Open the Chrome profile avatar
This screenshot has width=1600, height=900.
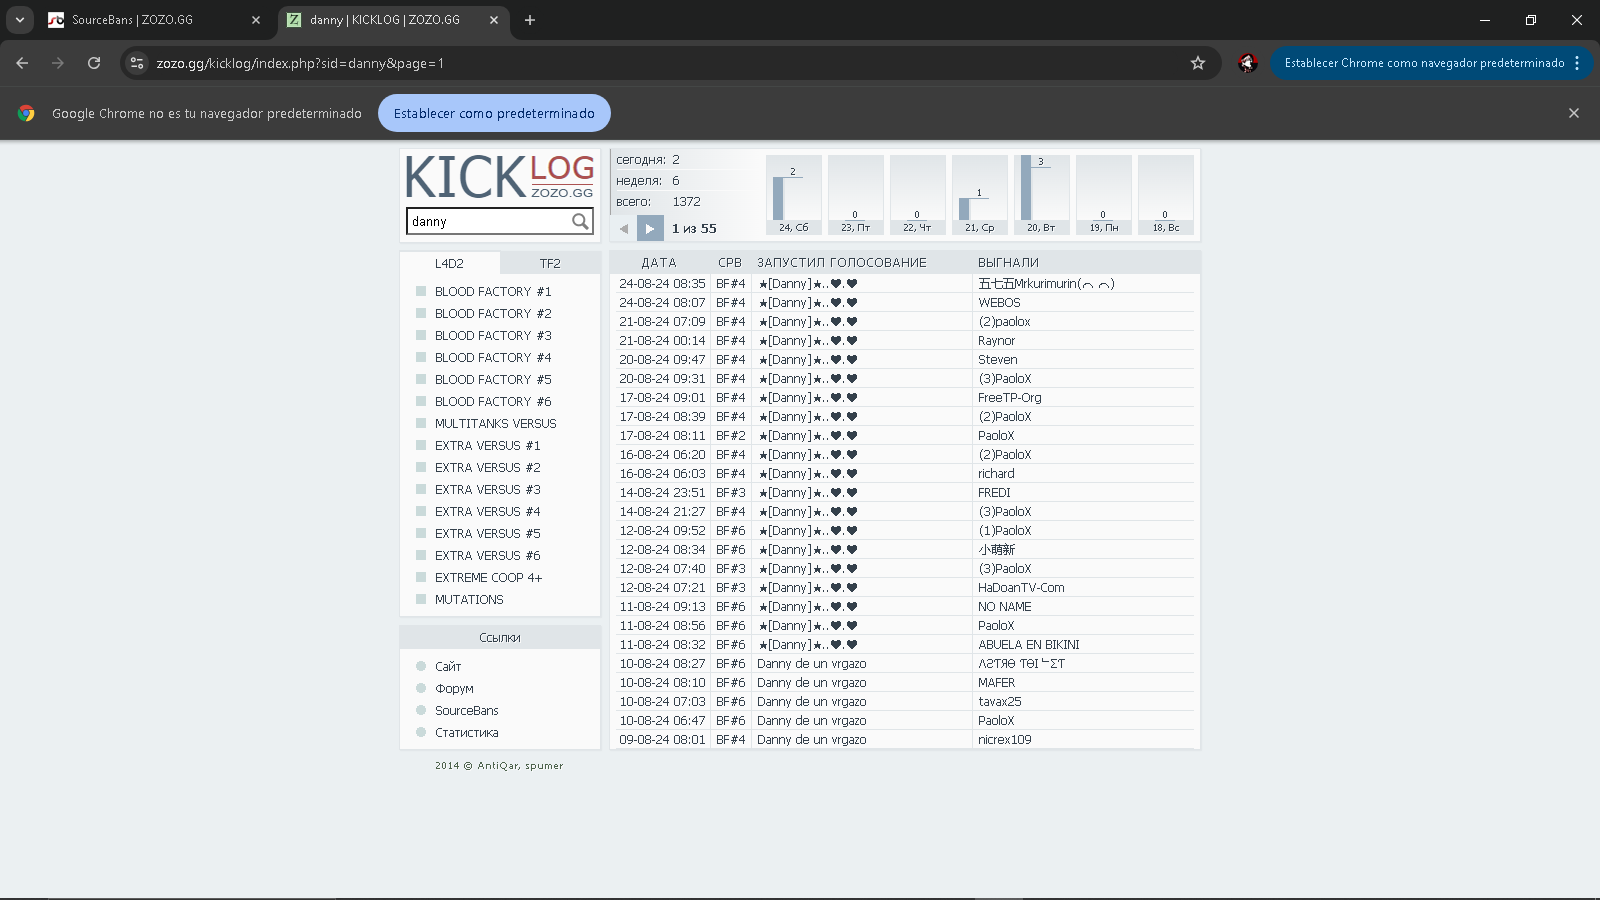[x=1247, y=63]
